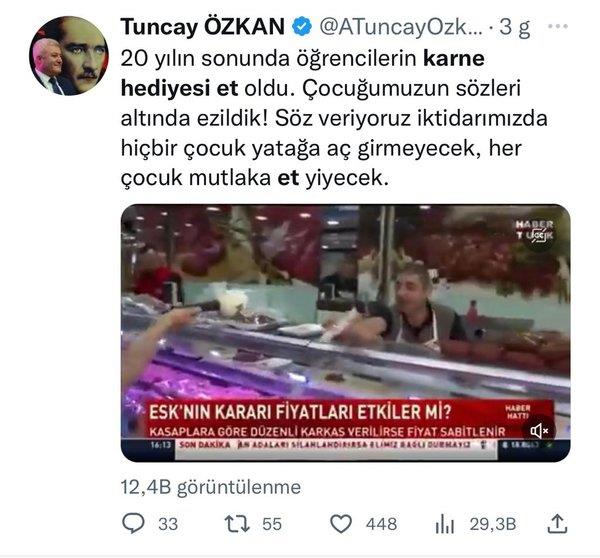
Task: Click the share upload icon
Action: [x=557, y=524]
